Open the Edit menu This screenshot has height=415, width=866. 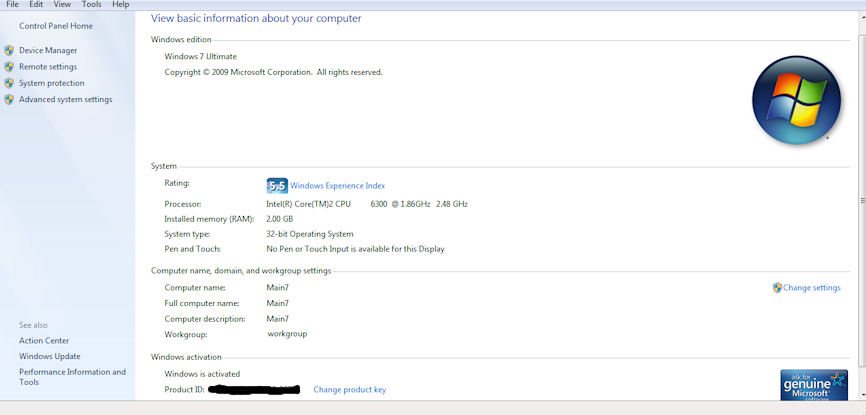(36, 4)
